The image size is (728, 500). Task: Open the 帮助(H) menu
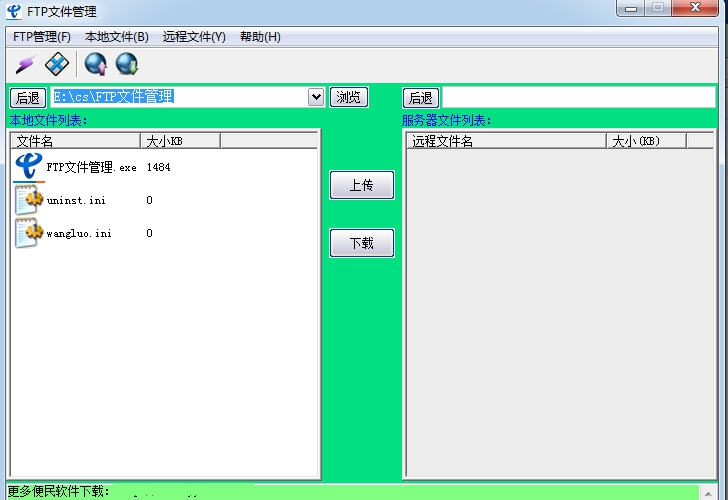260,37
